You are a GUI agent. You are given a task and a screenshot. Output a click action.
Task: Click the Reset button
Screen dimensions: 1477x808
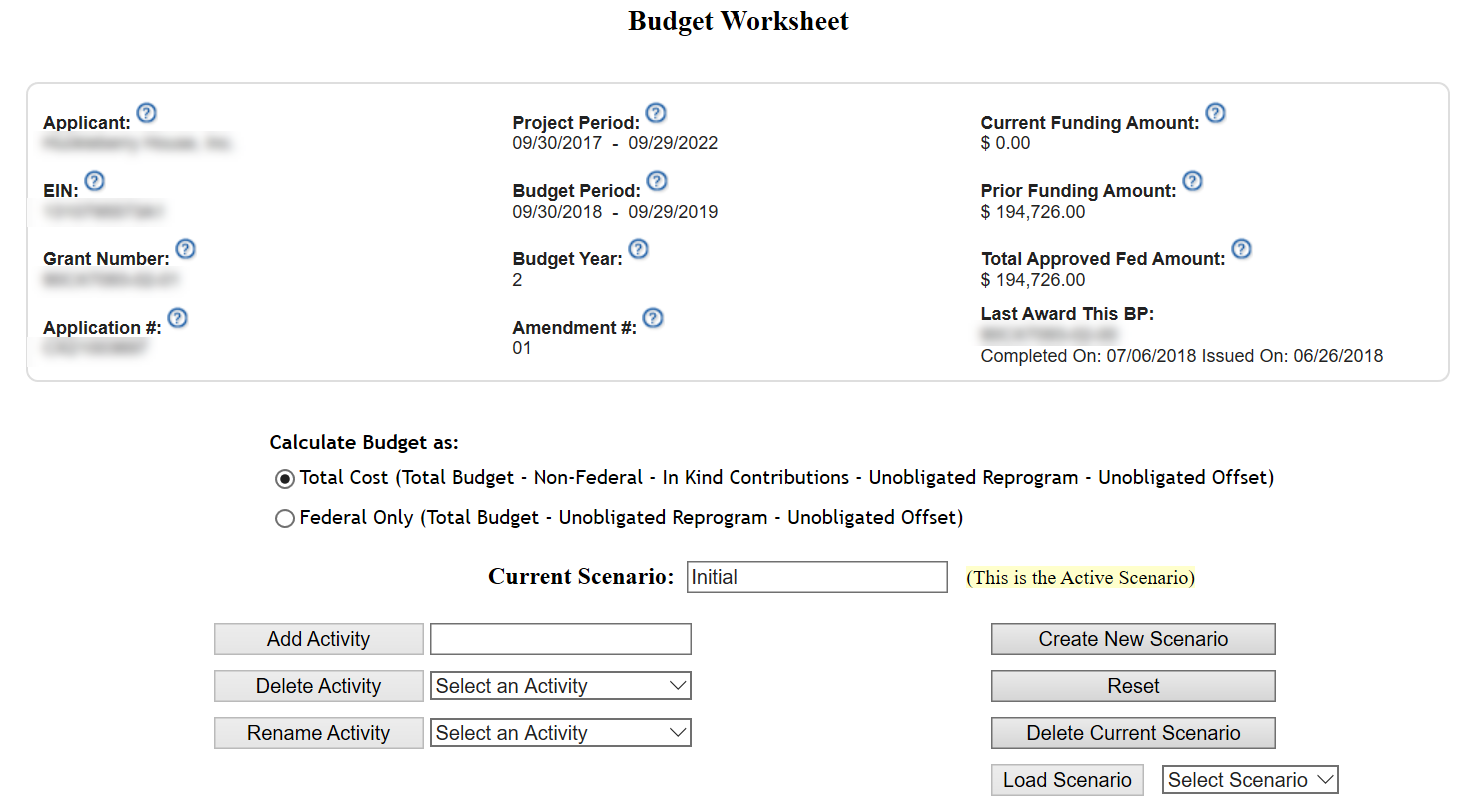tap(1133, 686)
